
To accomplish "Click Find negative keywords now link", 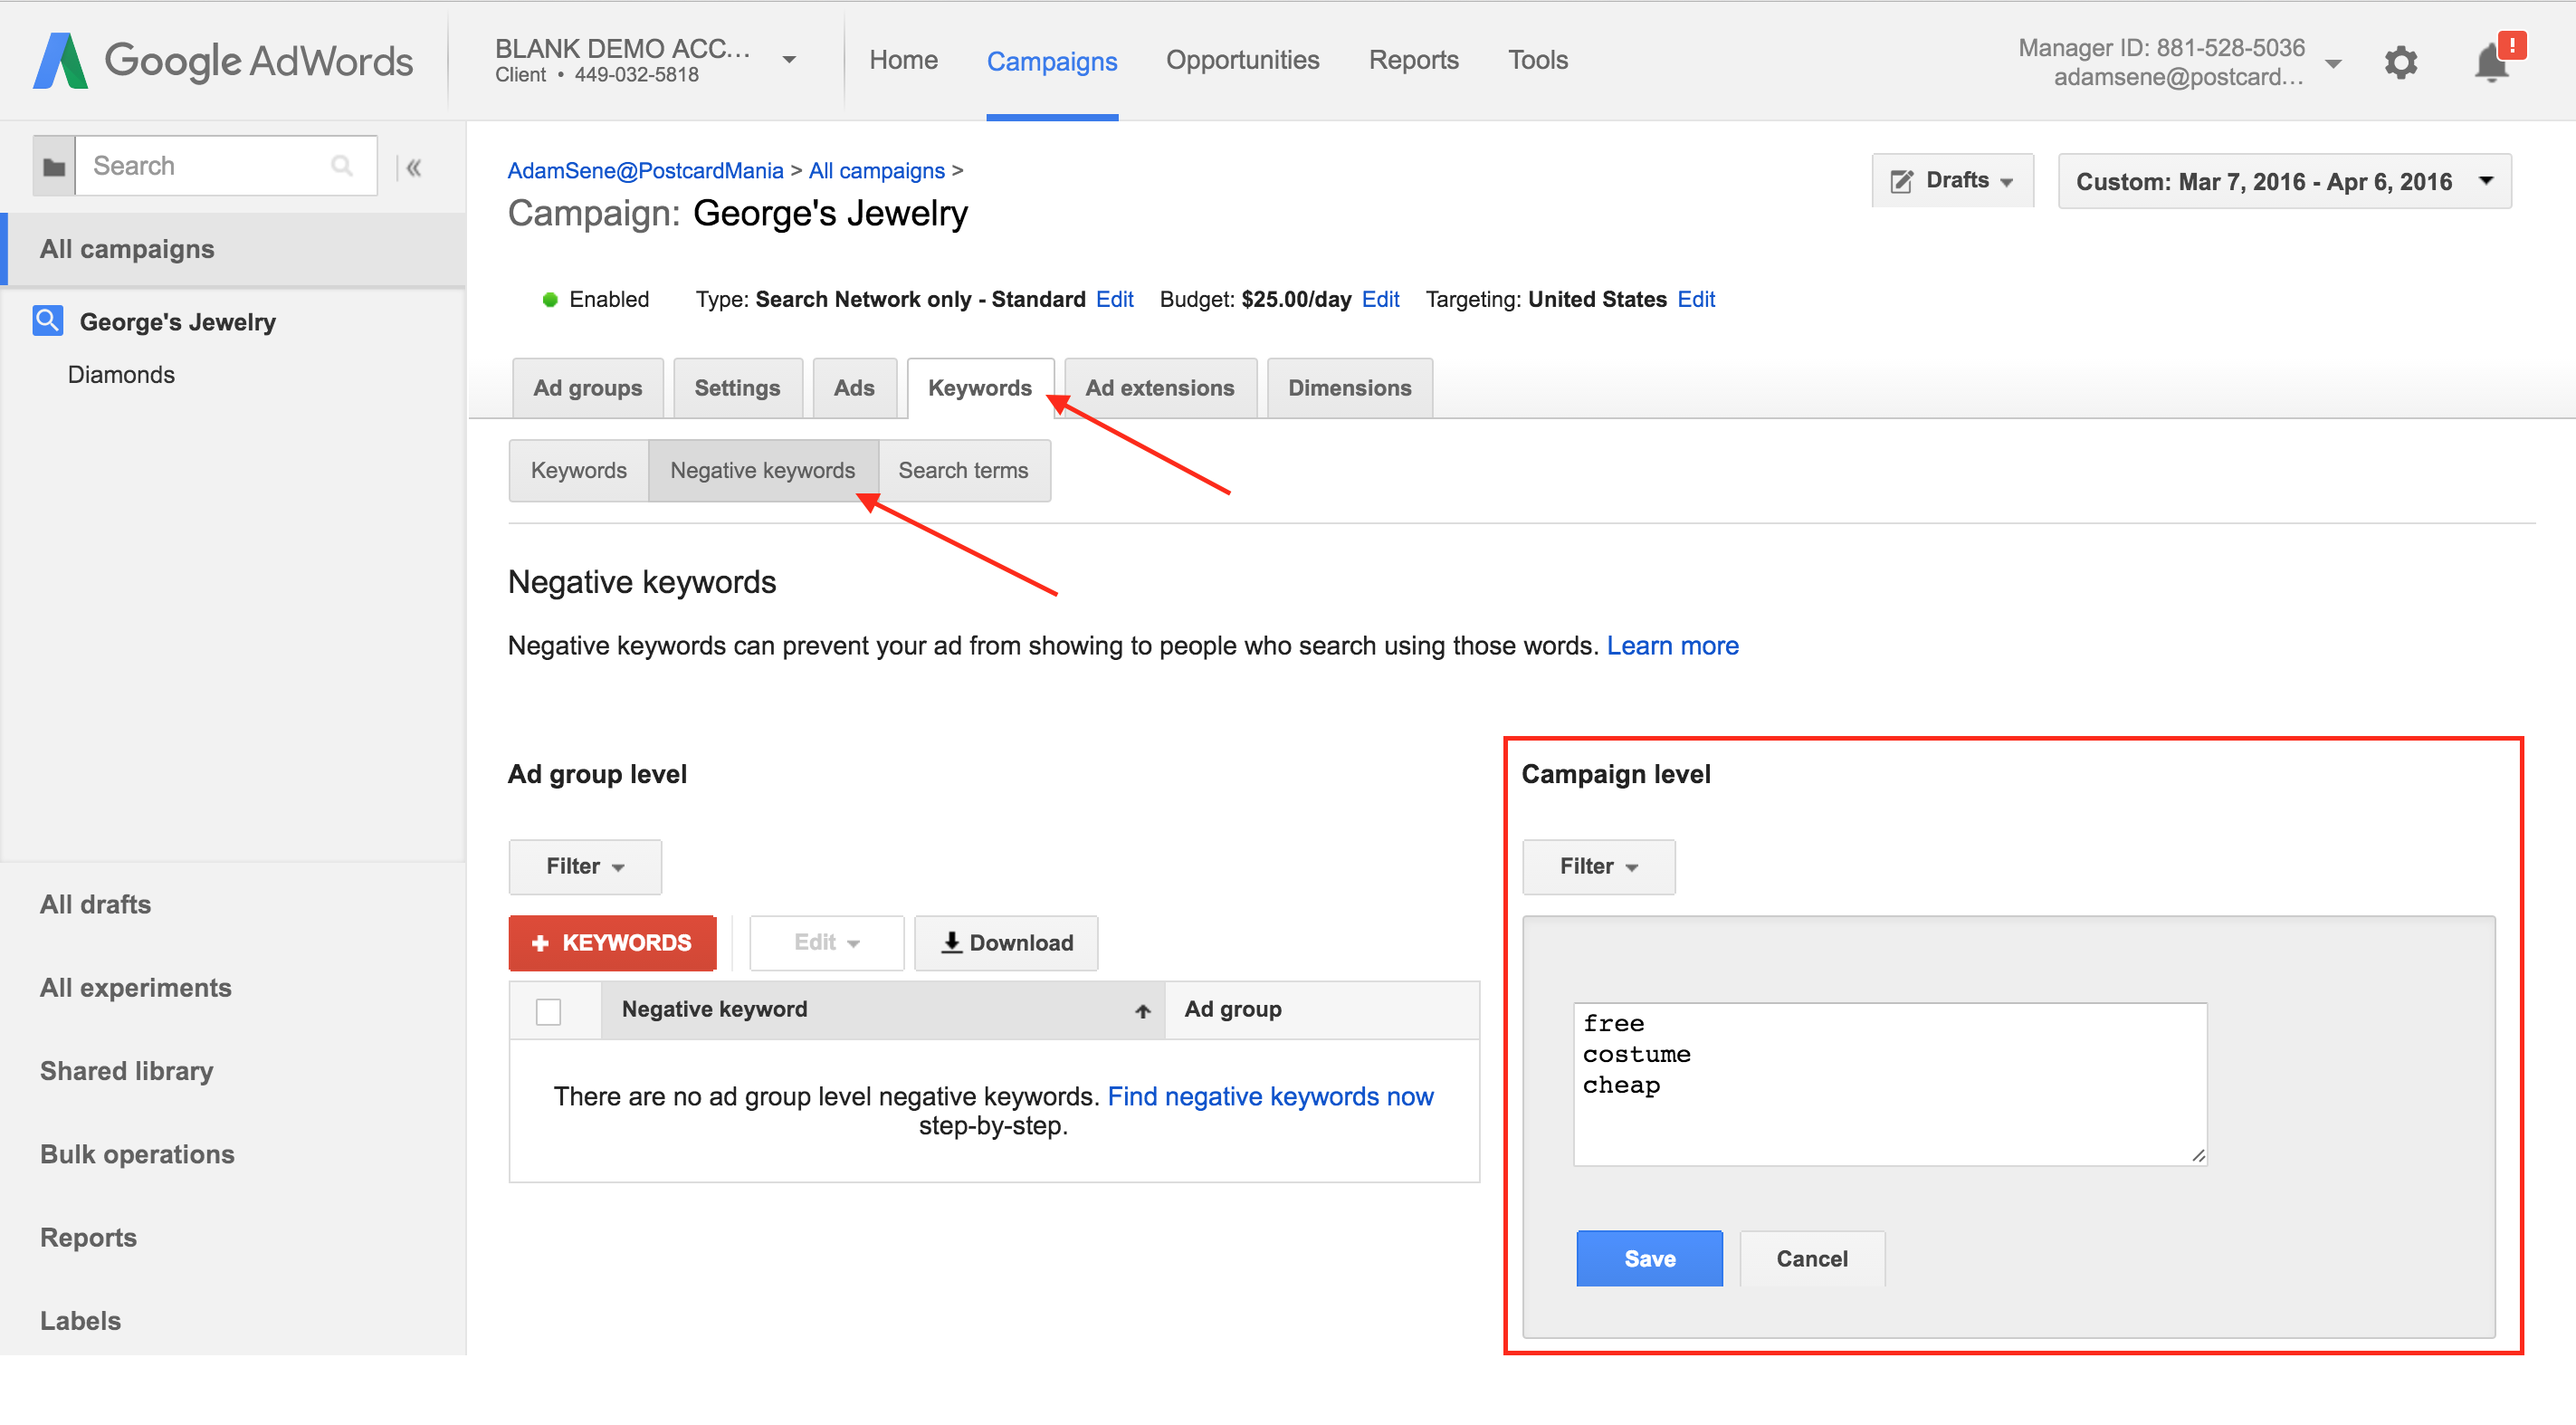I will 1270,1097.
